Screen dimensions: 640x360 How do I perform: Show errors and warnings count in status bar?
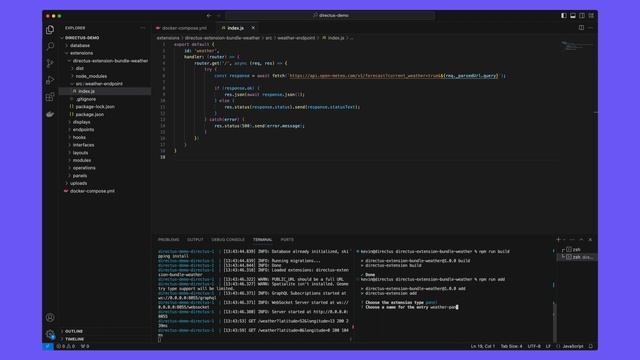pyautogui.click(x=66, y=346)
